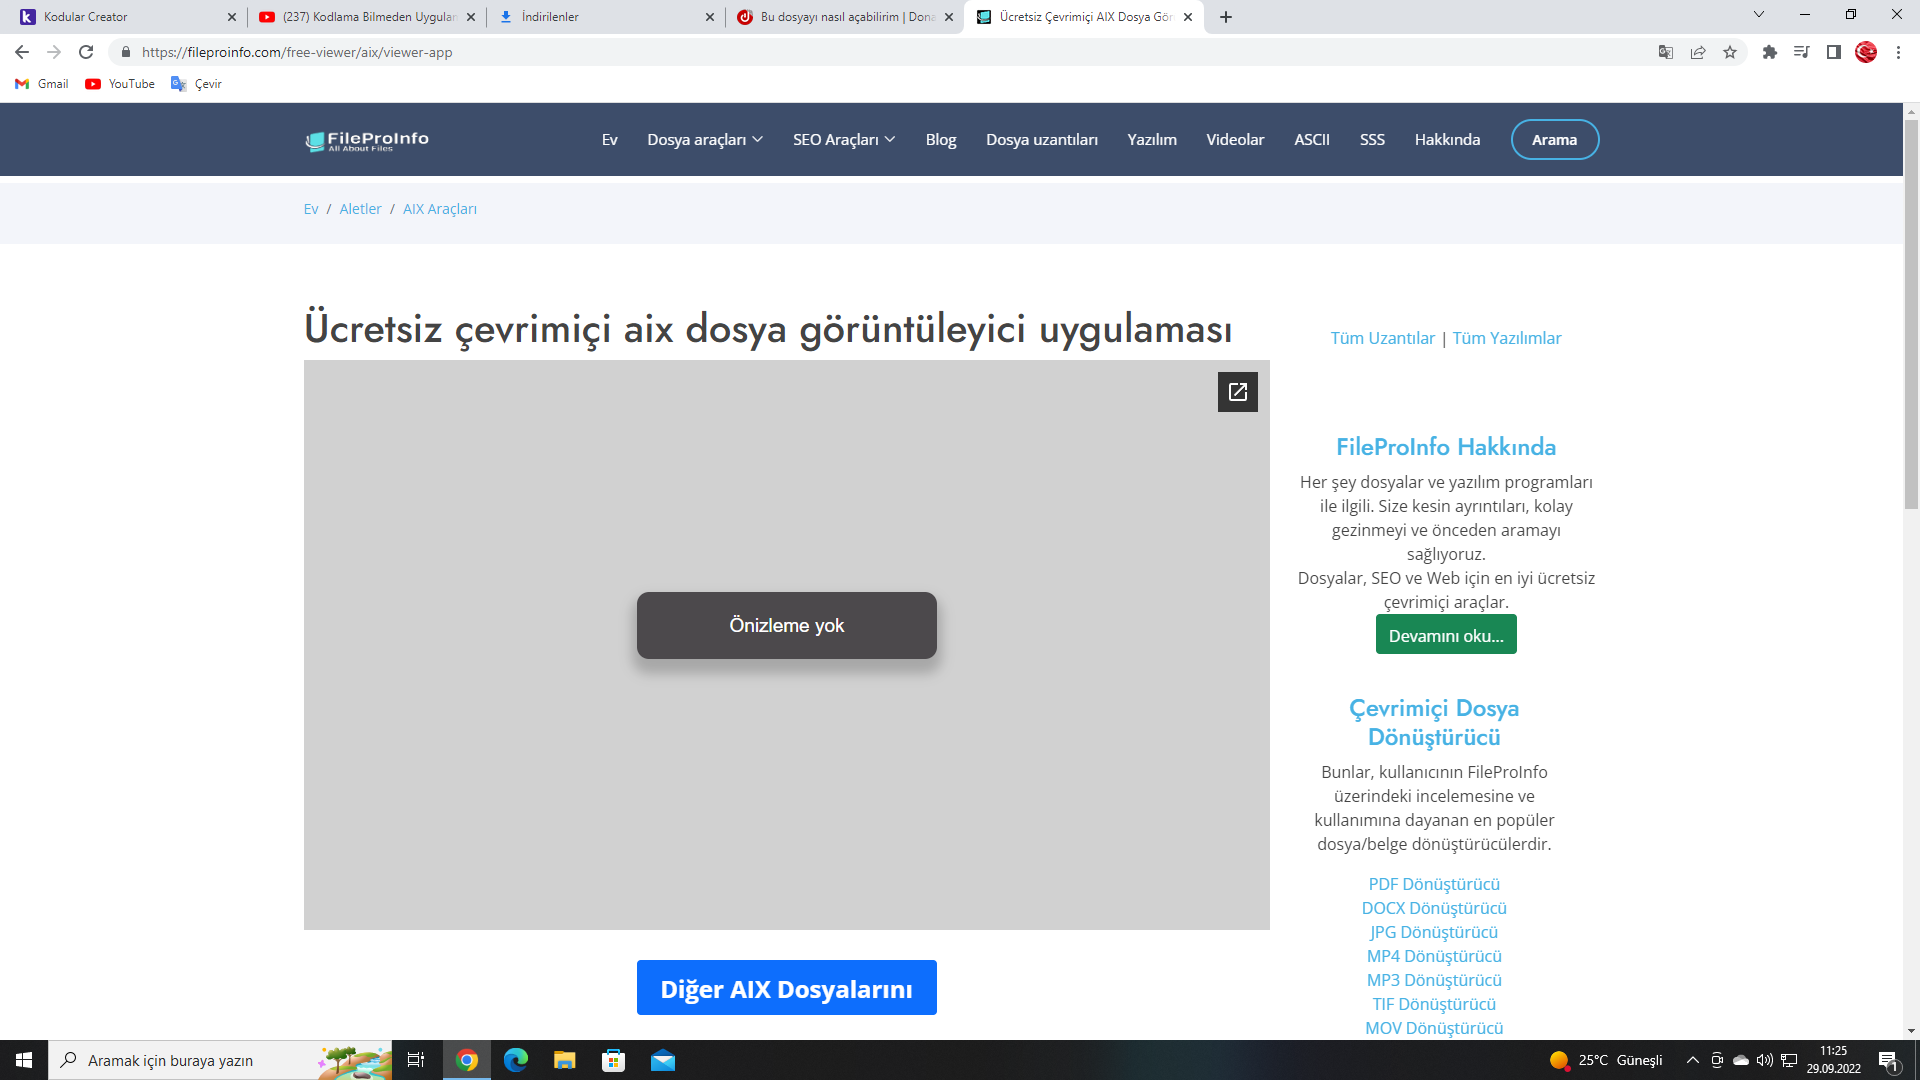Screen dimensions: 1920x1080
Task: Click the share page icon
Action: coord(1698,52)
